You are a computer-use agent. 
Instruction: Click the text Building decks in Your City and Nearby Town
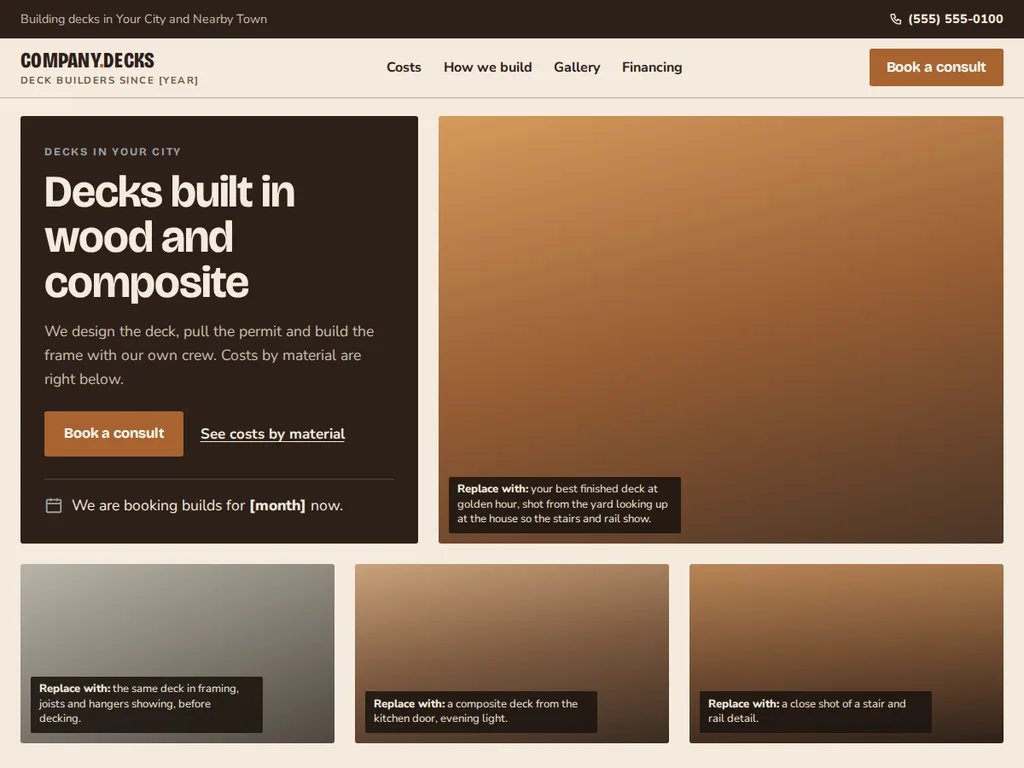[x=144, y=19]
